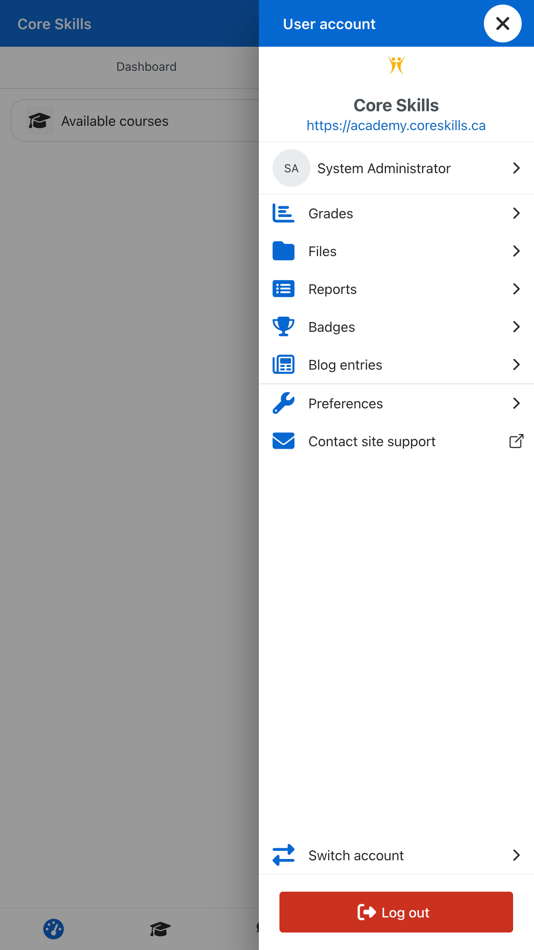Open graduation cap icon in bottom bar

point(160,929)
